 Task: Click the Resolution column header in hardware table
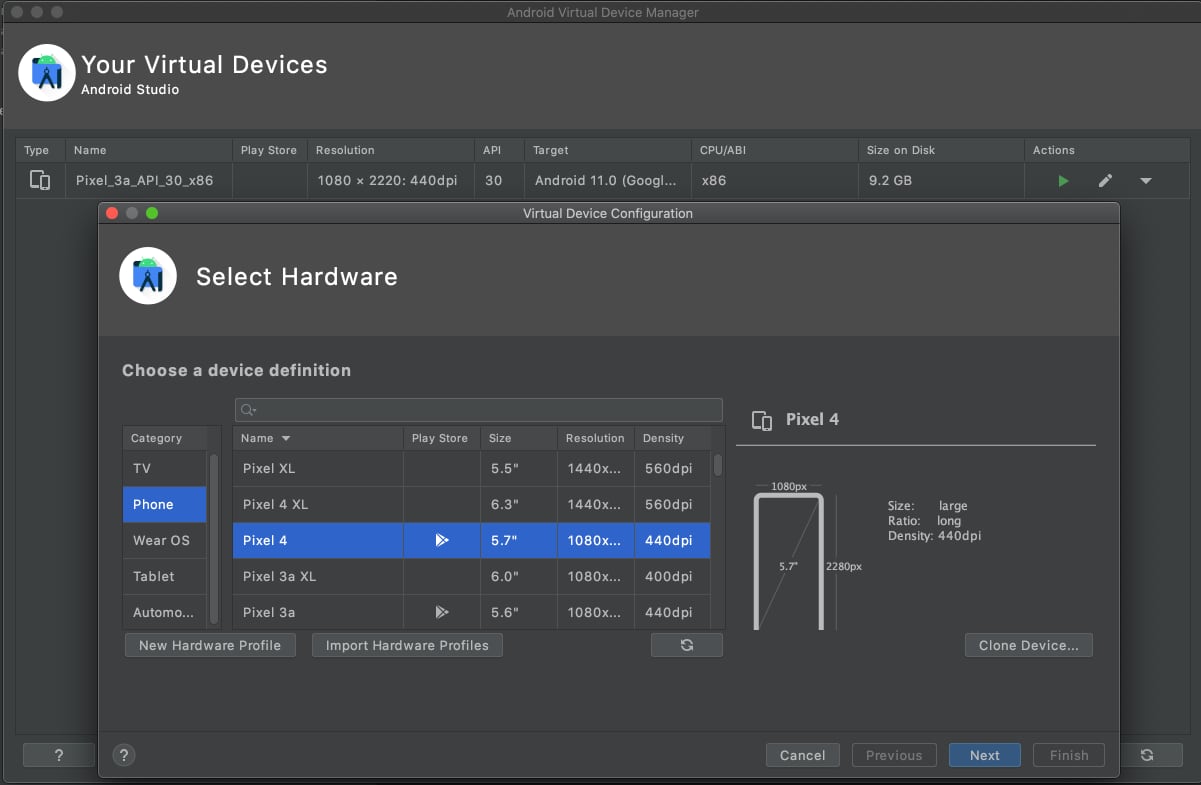click(x=595, y=438)
